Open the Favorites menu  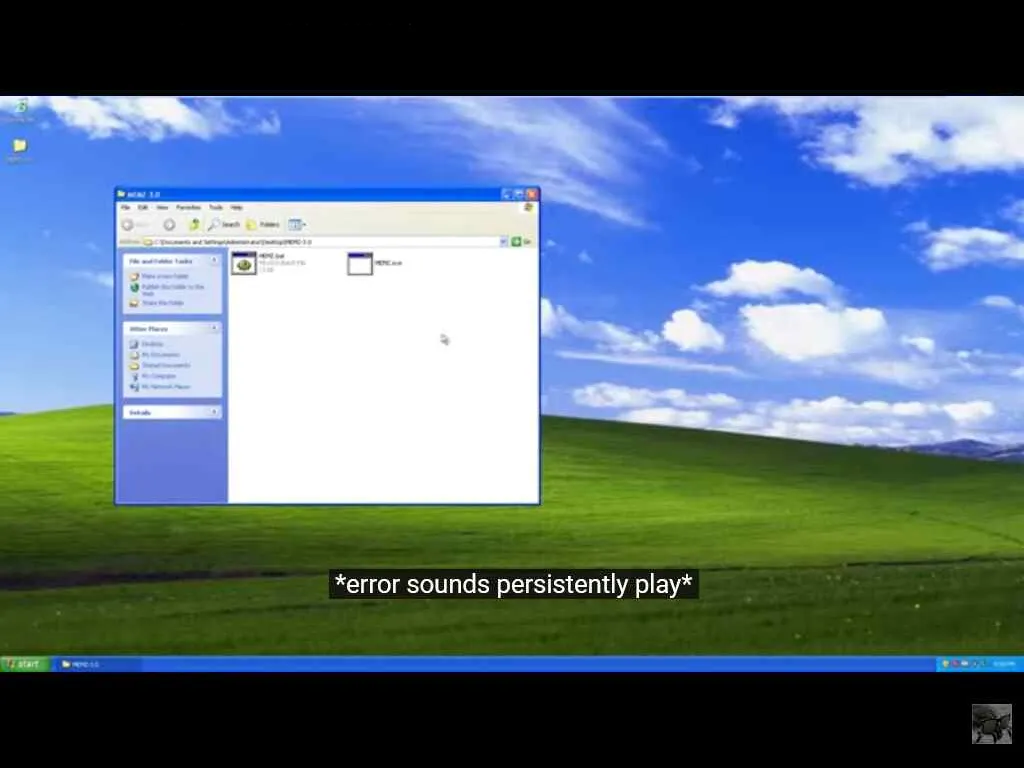(x=188, y=207)
